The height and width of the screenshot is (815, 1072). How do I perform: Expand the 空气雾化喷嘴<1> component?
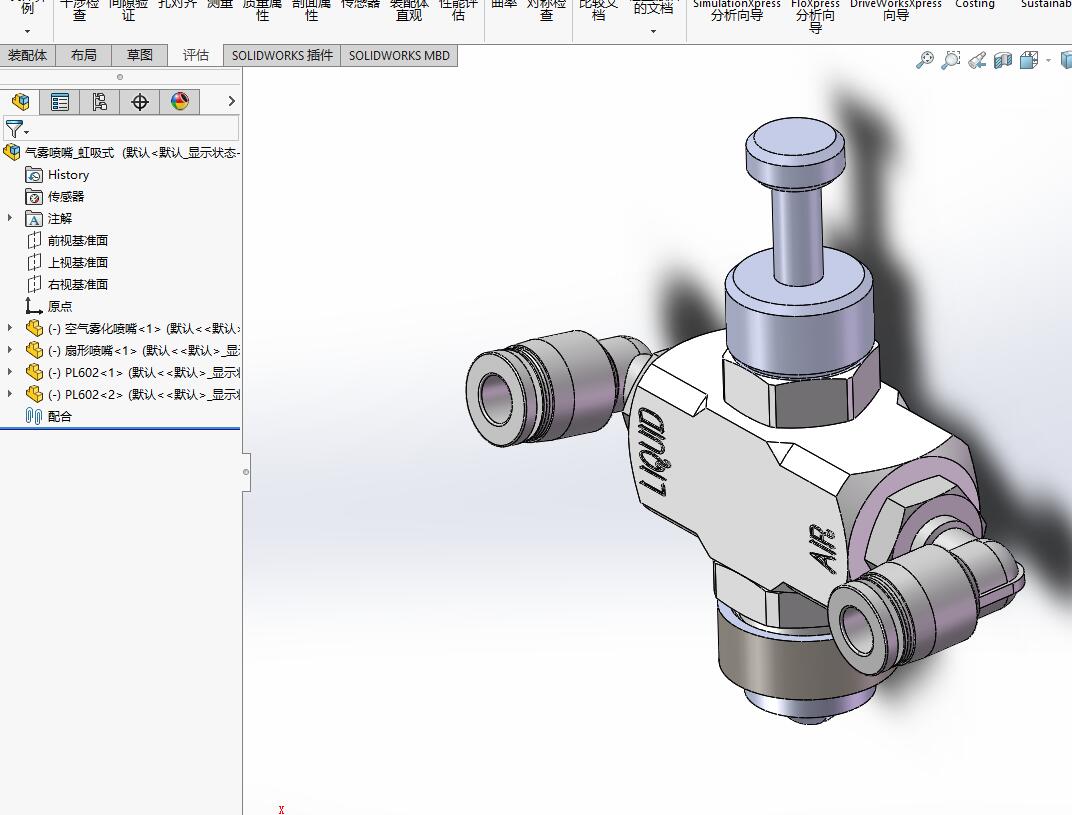tap(10, 328)
